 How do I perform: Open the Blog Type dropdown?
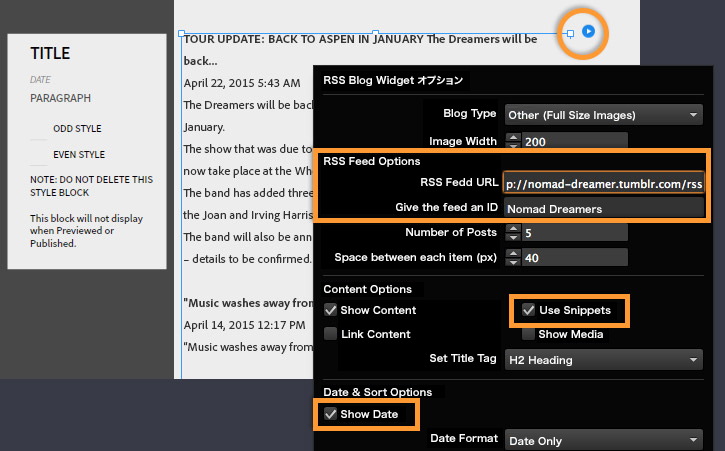603,115
